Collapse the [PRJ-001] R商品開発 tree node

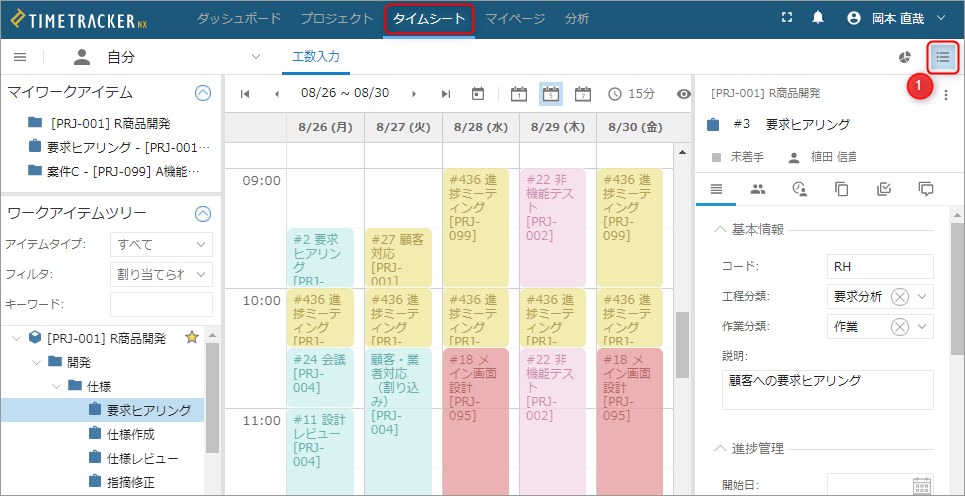click(15, 338)
